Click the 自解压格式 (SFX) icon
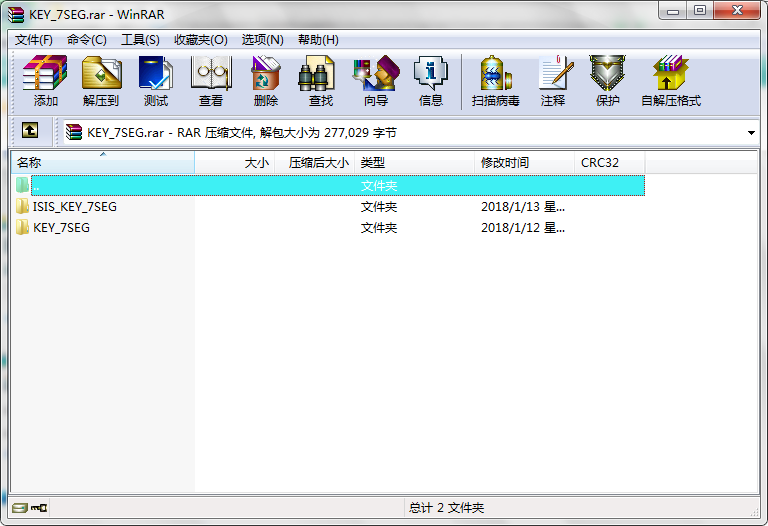Viewport: 768px width, 526px height. (671, 73)
